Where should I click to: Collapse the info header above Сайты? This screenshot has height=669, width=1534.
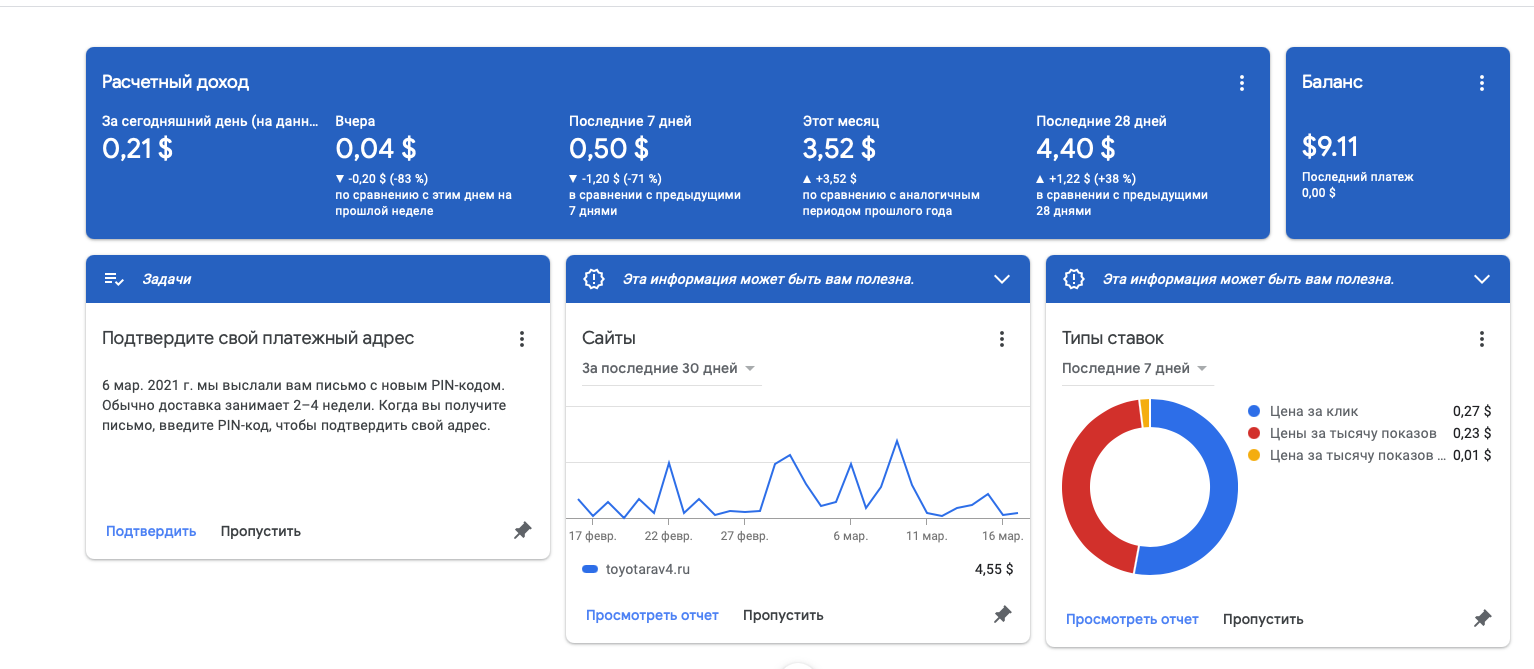[x=1002, y=279]
